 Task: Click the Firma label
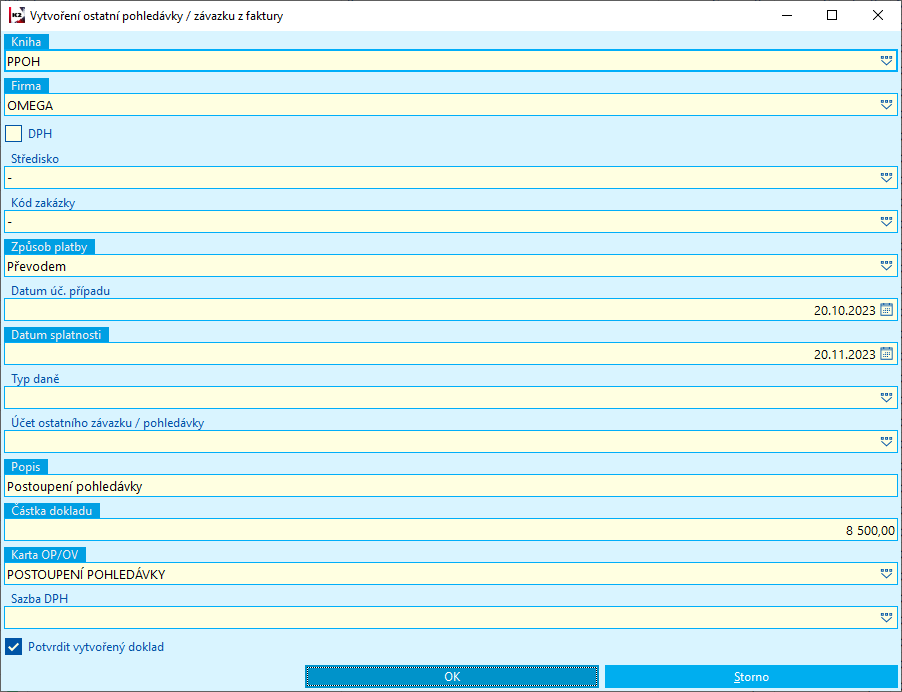[26, 86]
